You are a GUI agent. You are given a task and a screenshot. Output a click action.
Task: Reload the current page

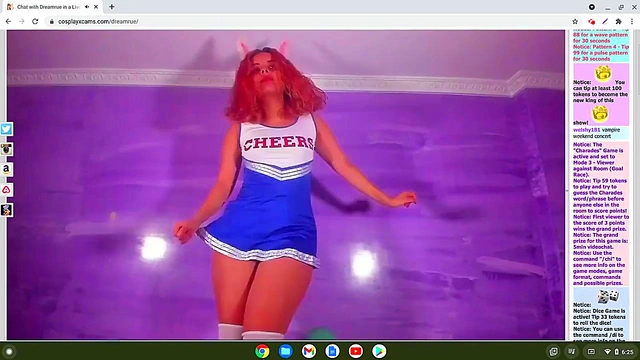pos(35,21)
